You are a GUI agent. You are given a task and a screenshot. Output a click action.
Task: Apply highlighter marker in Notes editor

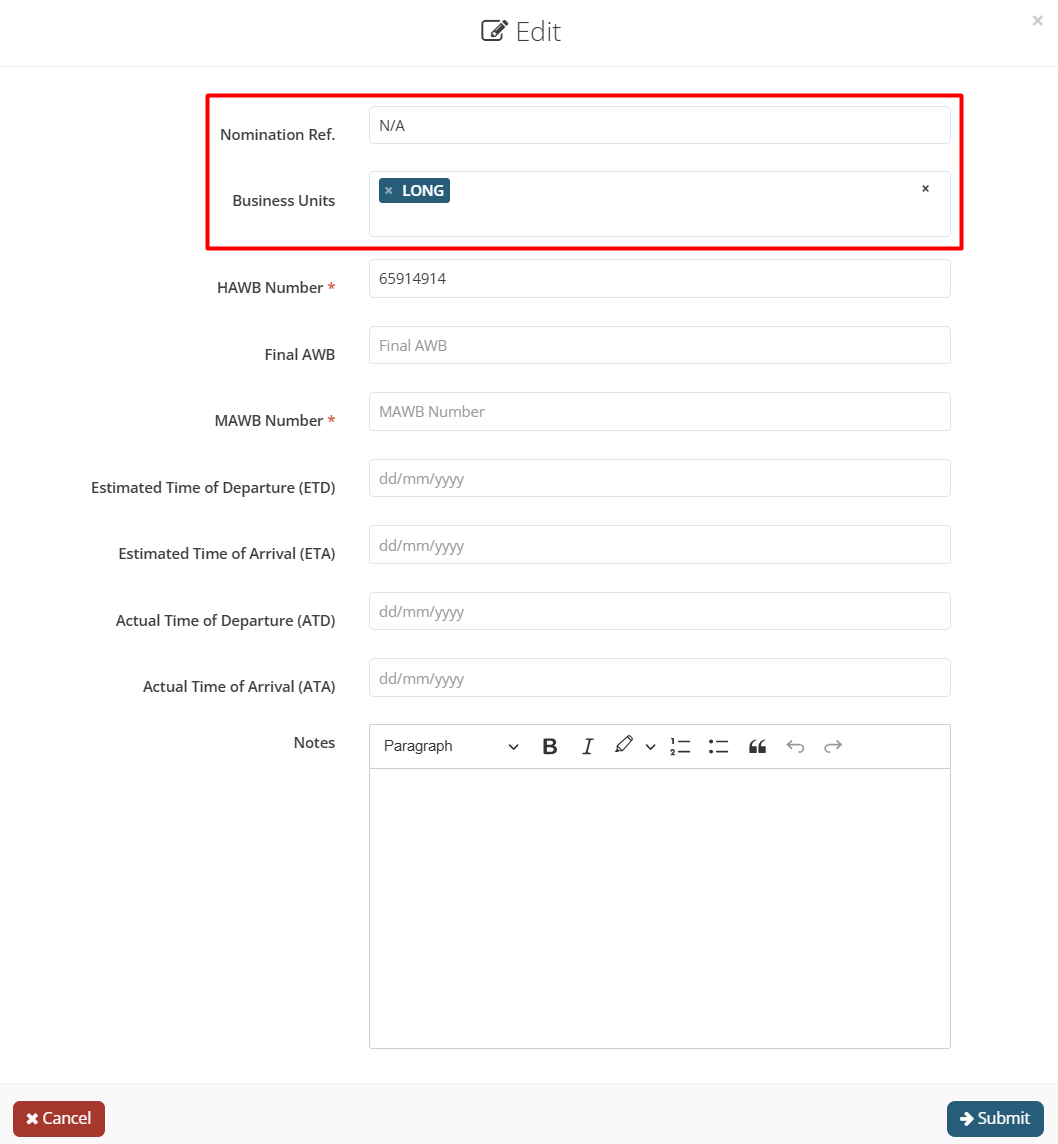click(624, 745)
